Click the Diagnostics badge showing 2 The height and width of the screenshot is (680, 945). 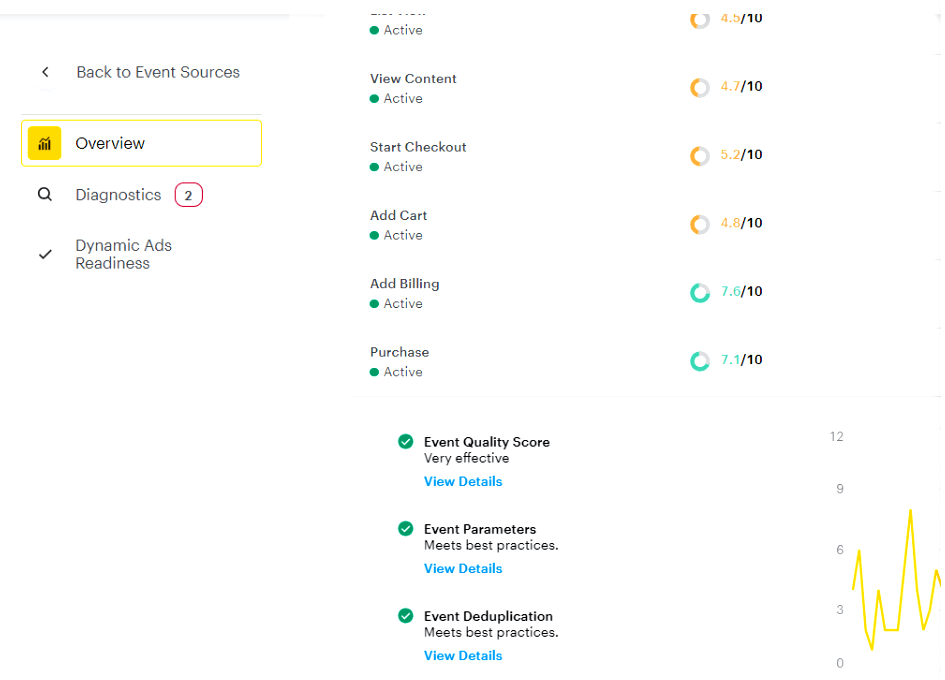point(189,195)
